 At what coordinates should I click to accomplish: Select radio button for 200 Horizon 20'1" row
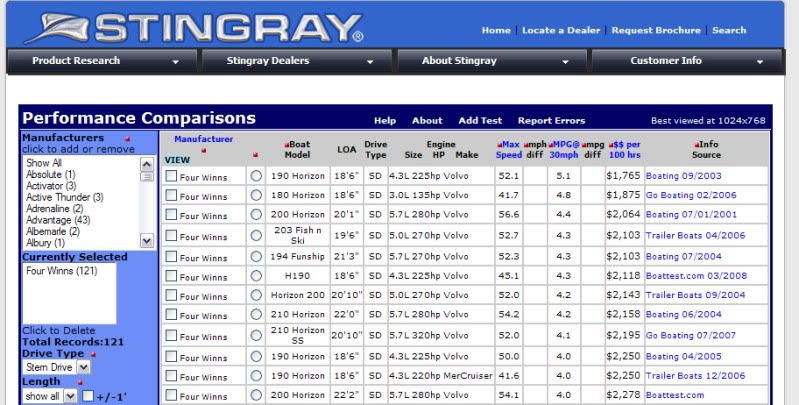pos(256,214)
